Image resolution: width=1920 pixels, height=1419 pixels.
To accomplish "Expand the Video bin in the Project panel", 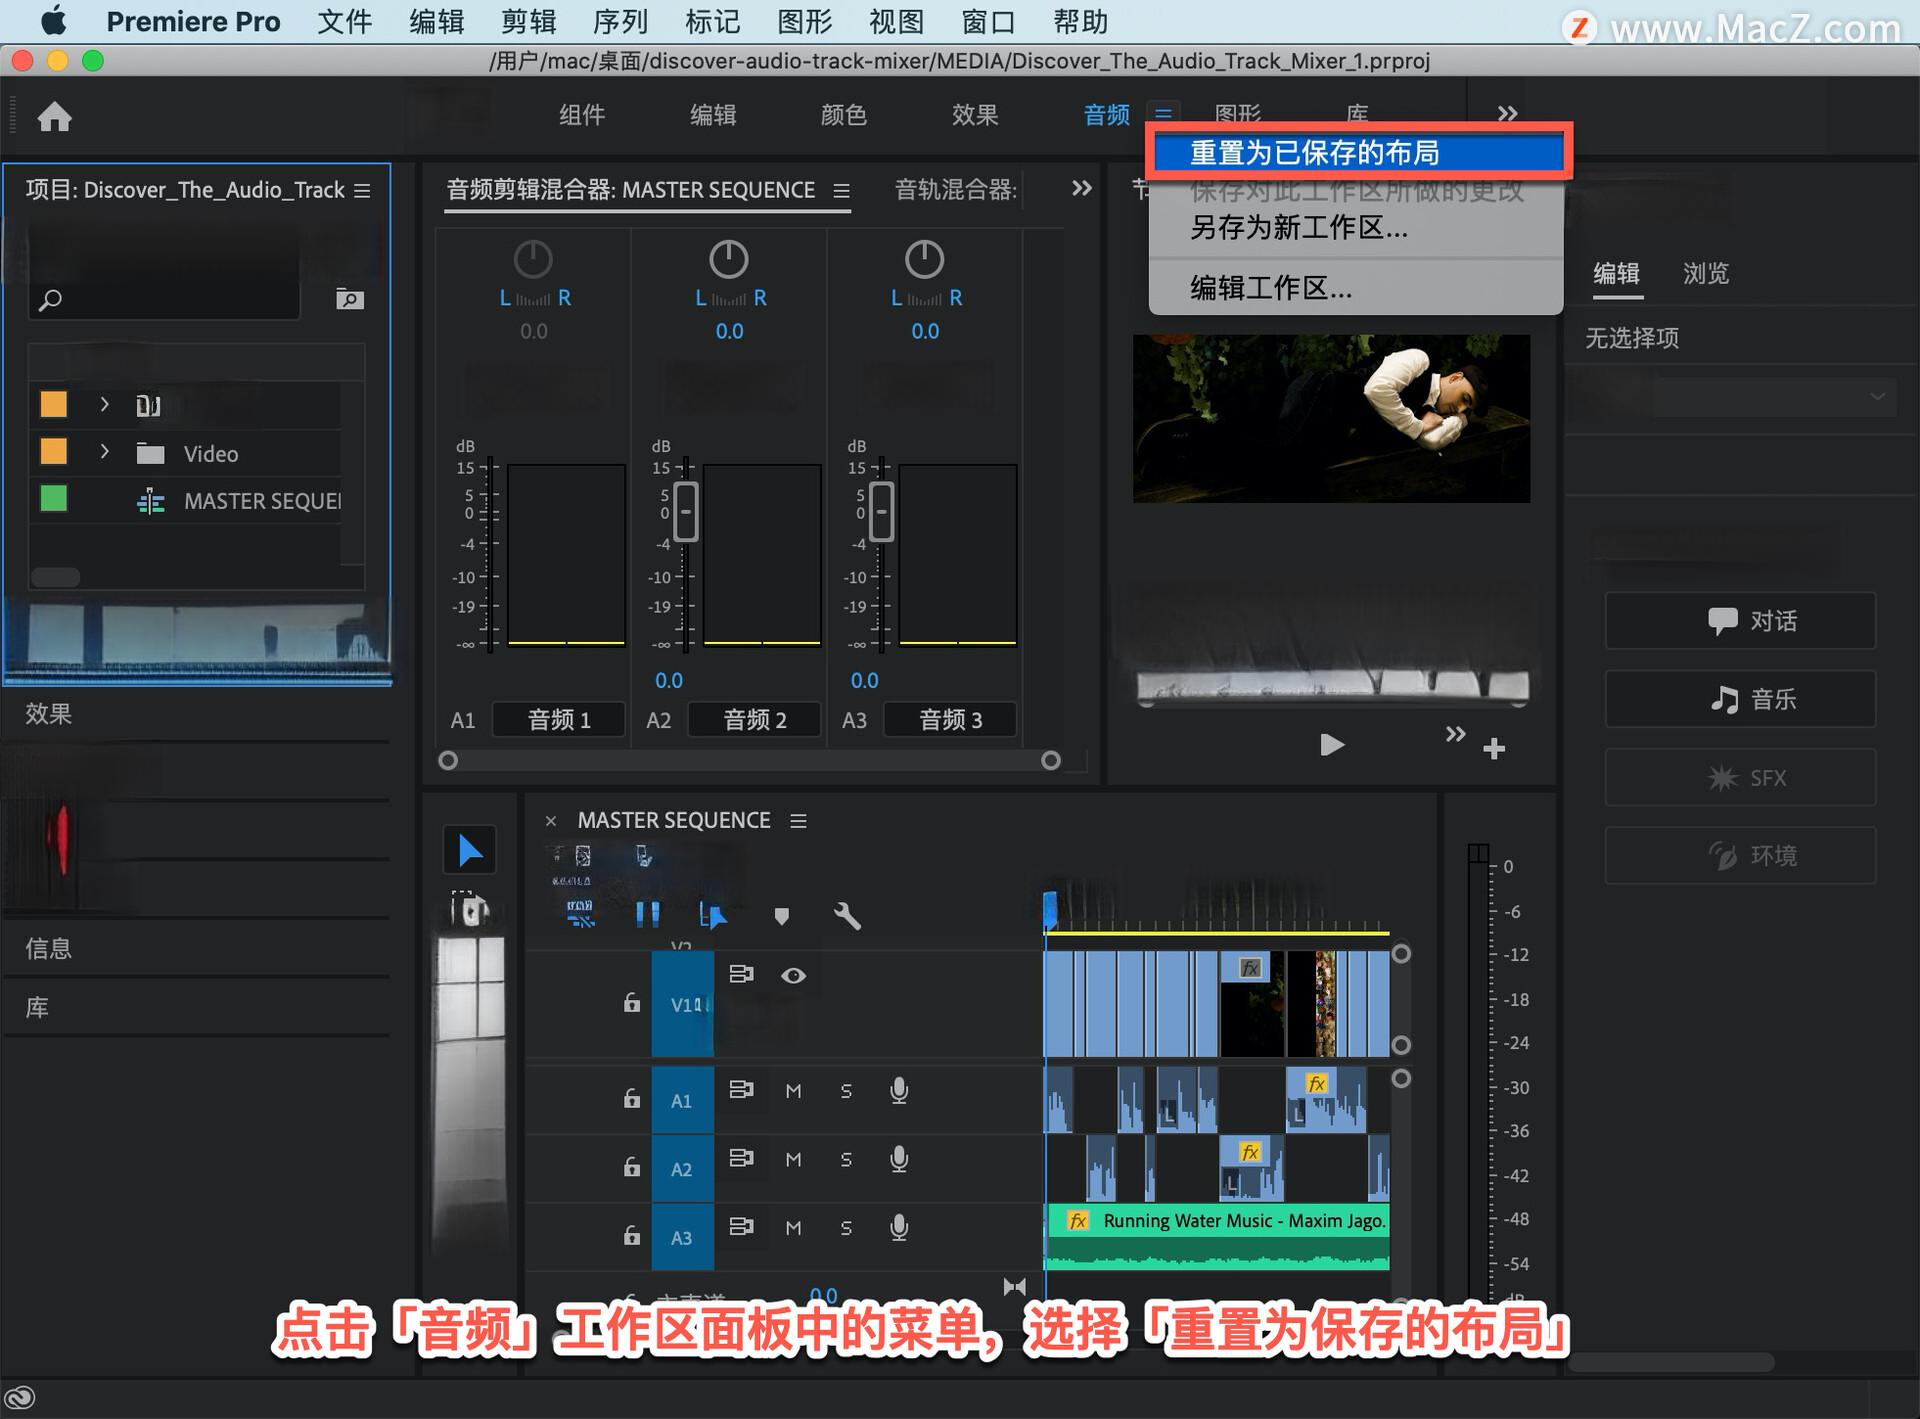I will coord(104,452).
